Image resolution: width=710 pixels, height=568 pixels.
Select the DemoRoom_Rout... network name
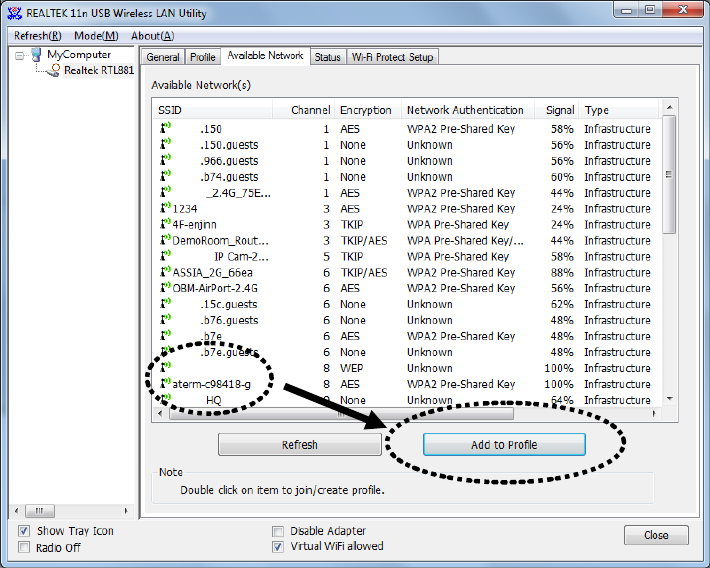tap(221, 241)
